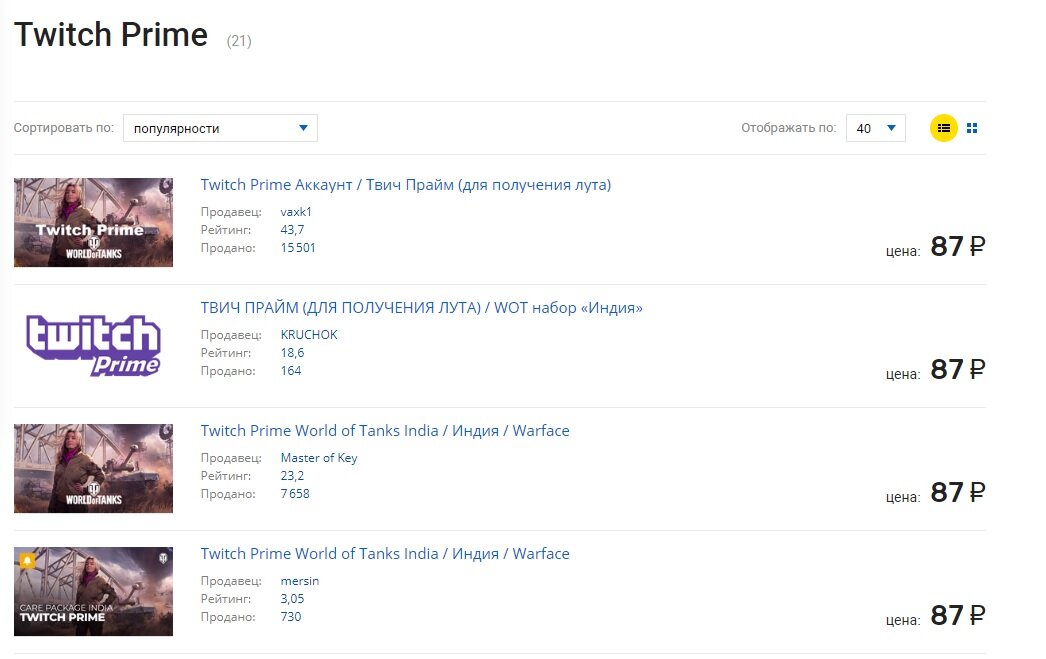Open mersin's Twitch Prime India listing
This screenshot has height=659, width=1046.
(x=385, y=554)
